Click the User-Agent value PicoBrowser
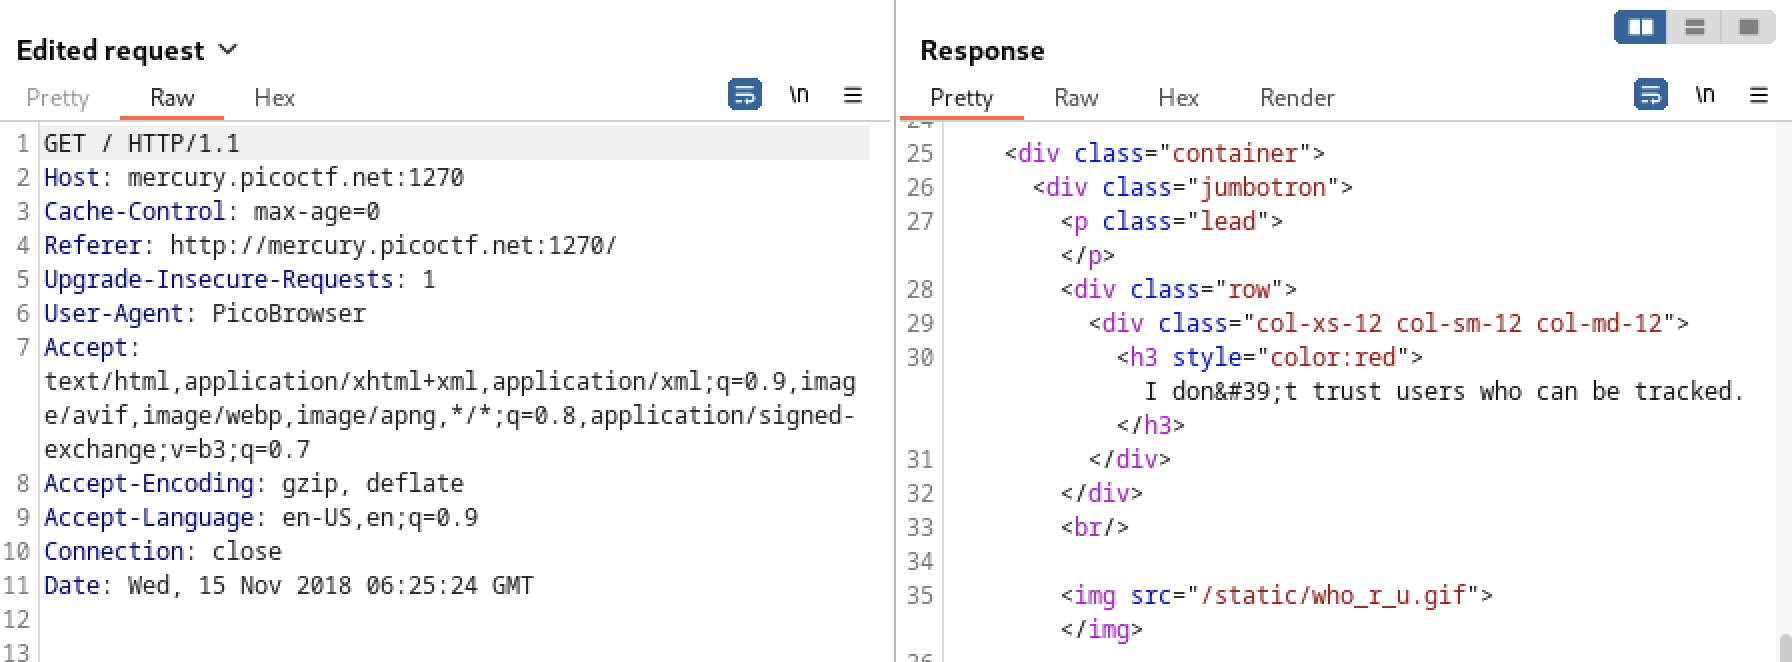 click(289, 314)
